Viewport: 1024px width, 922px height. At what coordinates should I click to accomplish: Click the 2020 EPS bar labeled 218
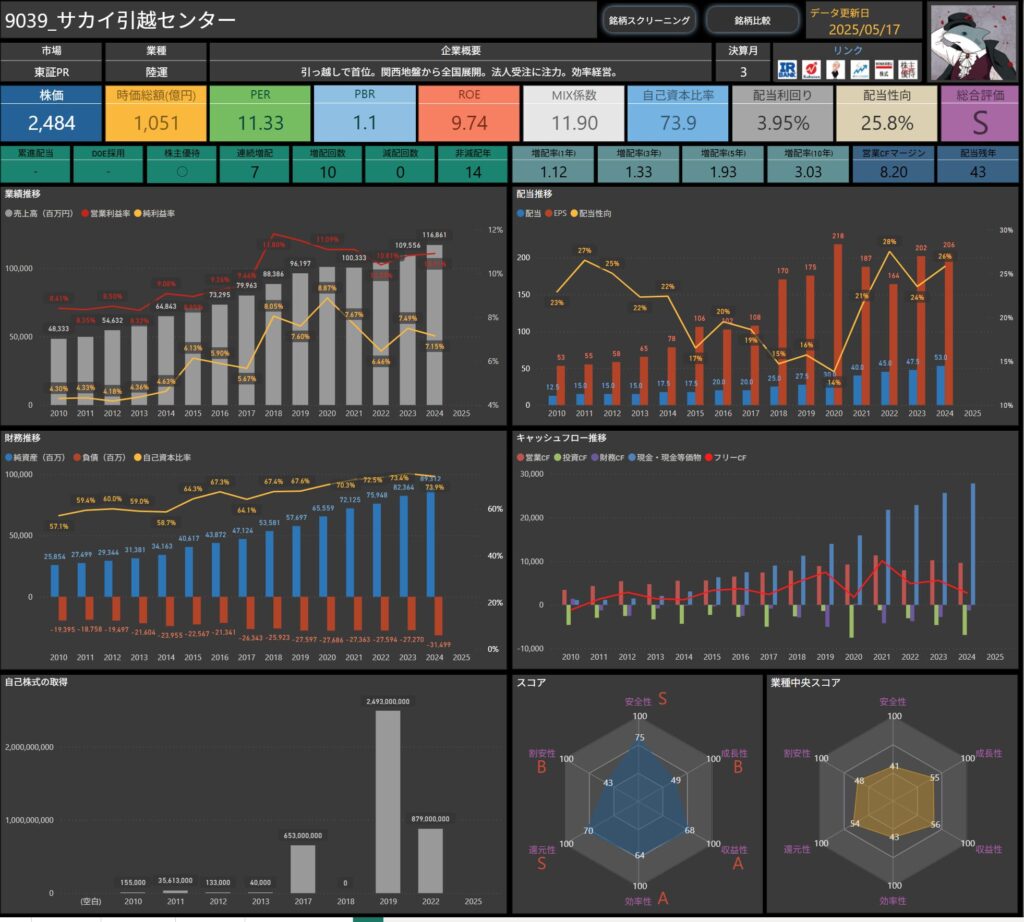coord(838,325)
